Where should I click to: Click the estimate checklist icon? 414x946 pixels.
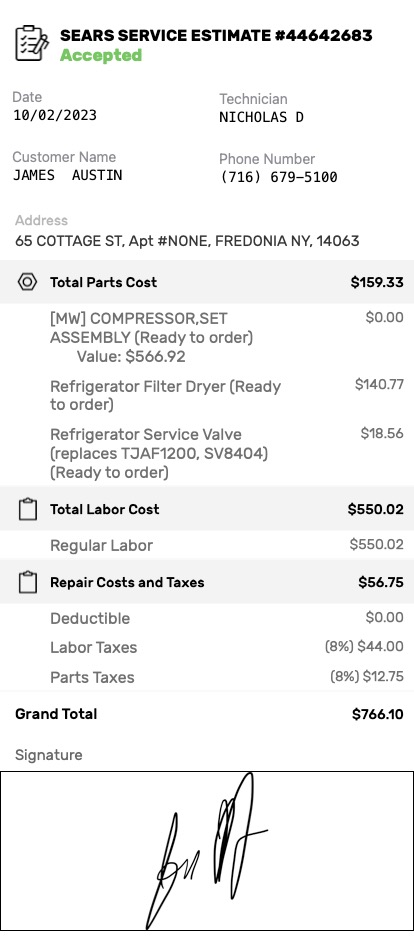tap(31, 43)
